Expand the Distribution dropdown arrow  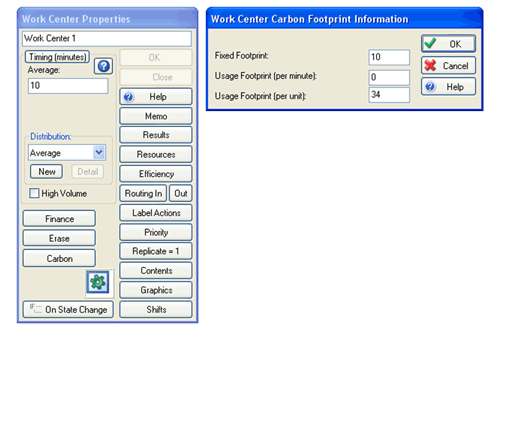(x=99, y=153)
